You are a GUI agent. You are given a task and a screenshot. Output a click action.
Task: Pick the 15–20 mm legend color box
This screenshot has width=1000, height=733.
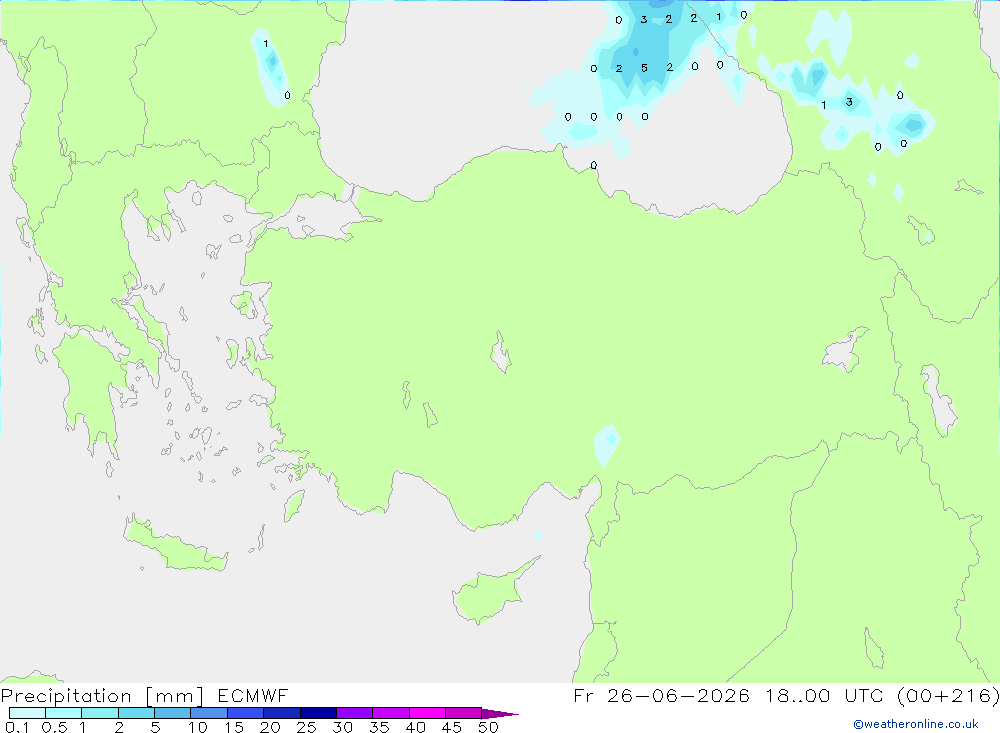click(x=245, y=713)
